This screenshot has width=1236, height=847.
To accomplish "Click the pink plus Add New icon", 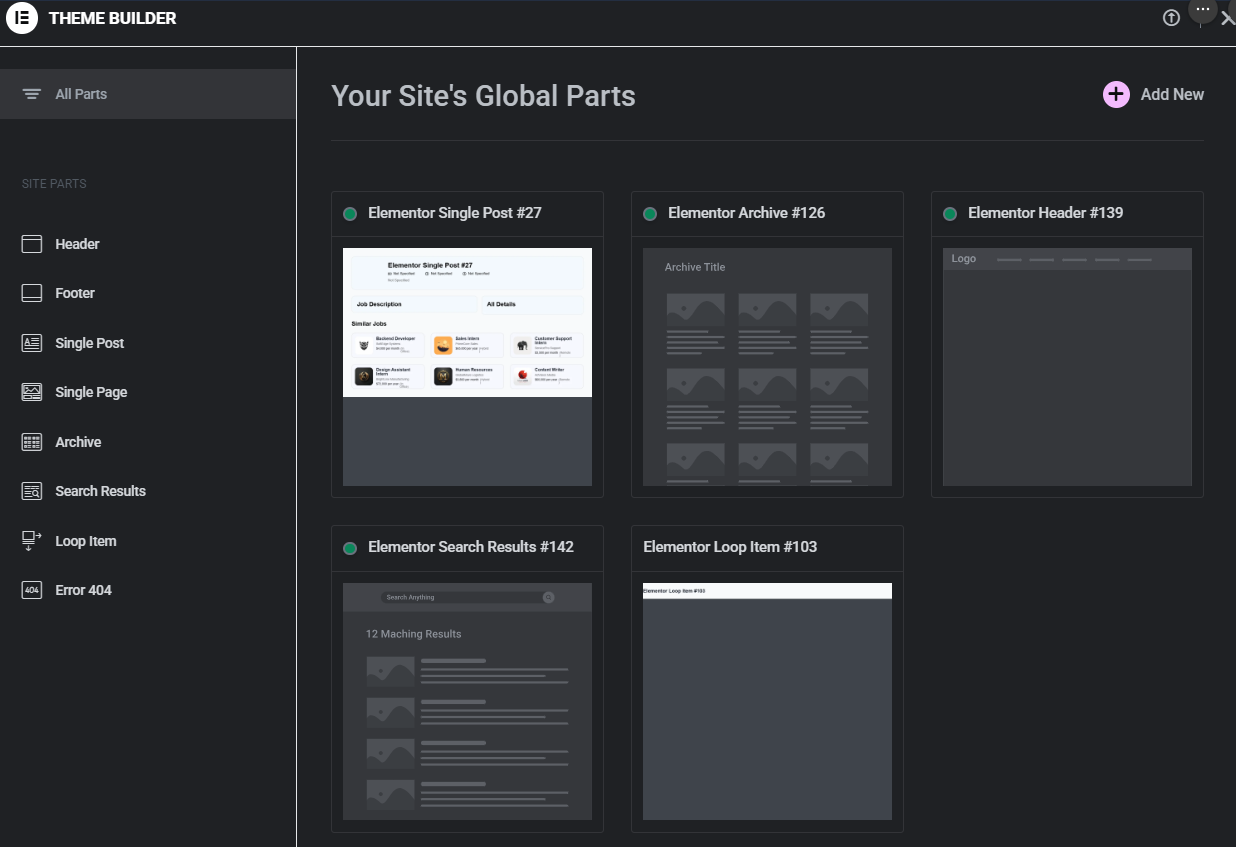I will [1116, 94].
